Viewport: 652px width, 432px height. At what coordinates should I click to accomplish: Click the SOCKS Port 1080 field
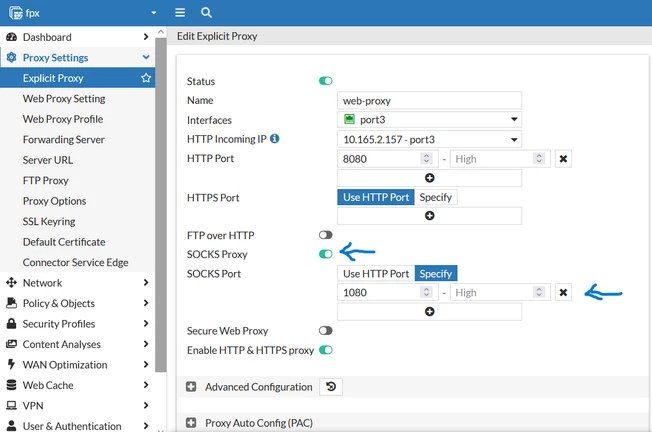(x=388, y=292)
